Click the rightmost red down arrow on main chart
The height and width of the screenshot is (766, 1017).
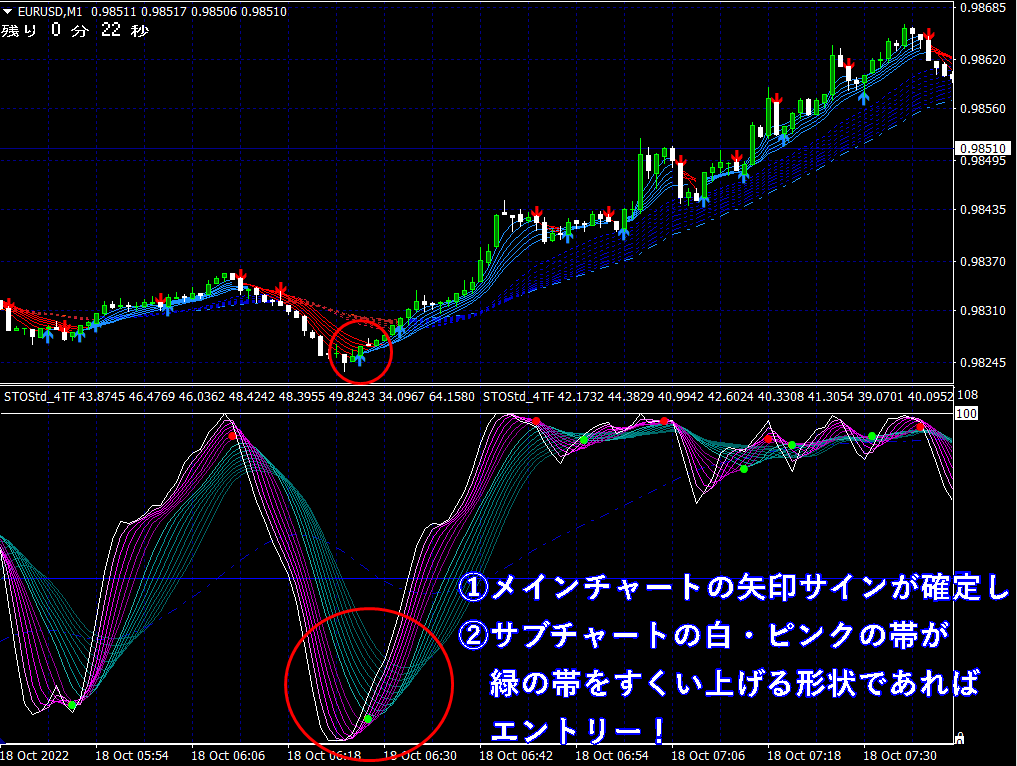pos(929,35)
